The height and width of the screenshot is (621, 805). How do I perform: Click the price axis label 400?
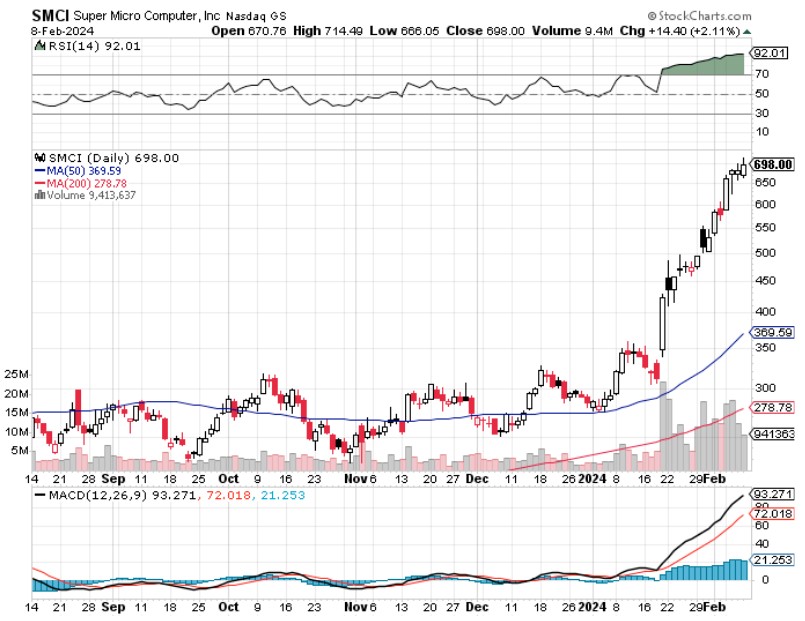coord(765,312)
